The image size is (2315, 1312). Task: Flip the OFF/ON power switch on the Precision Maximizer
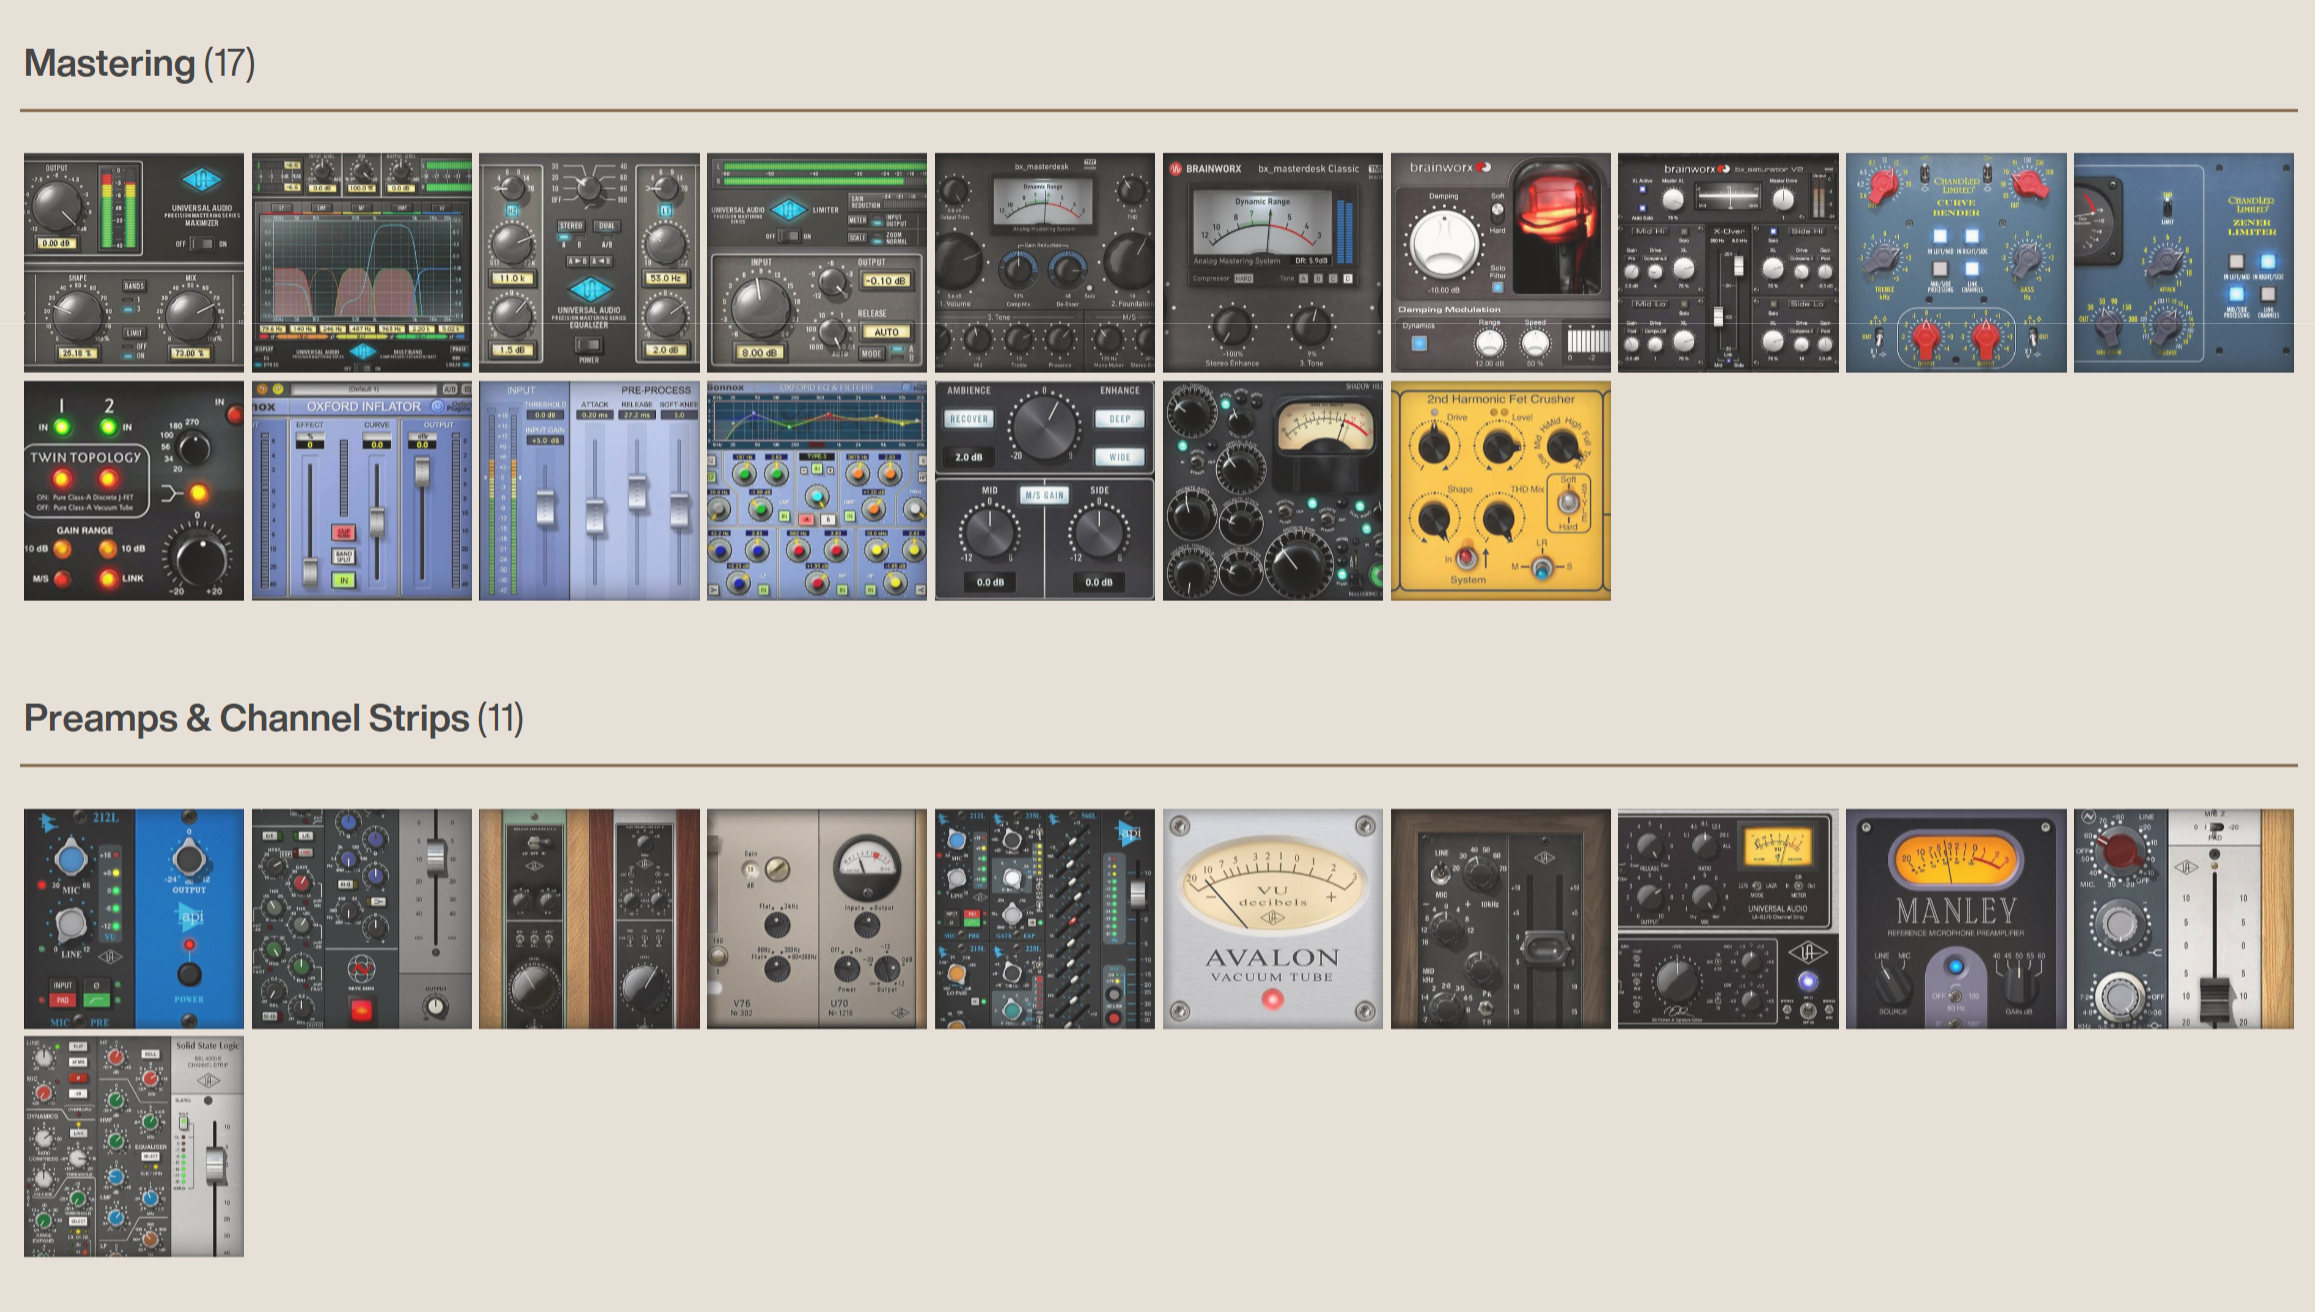(201, 244)
